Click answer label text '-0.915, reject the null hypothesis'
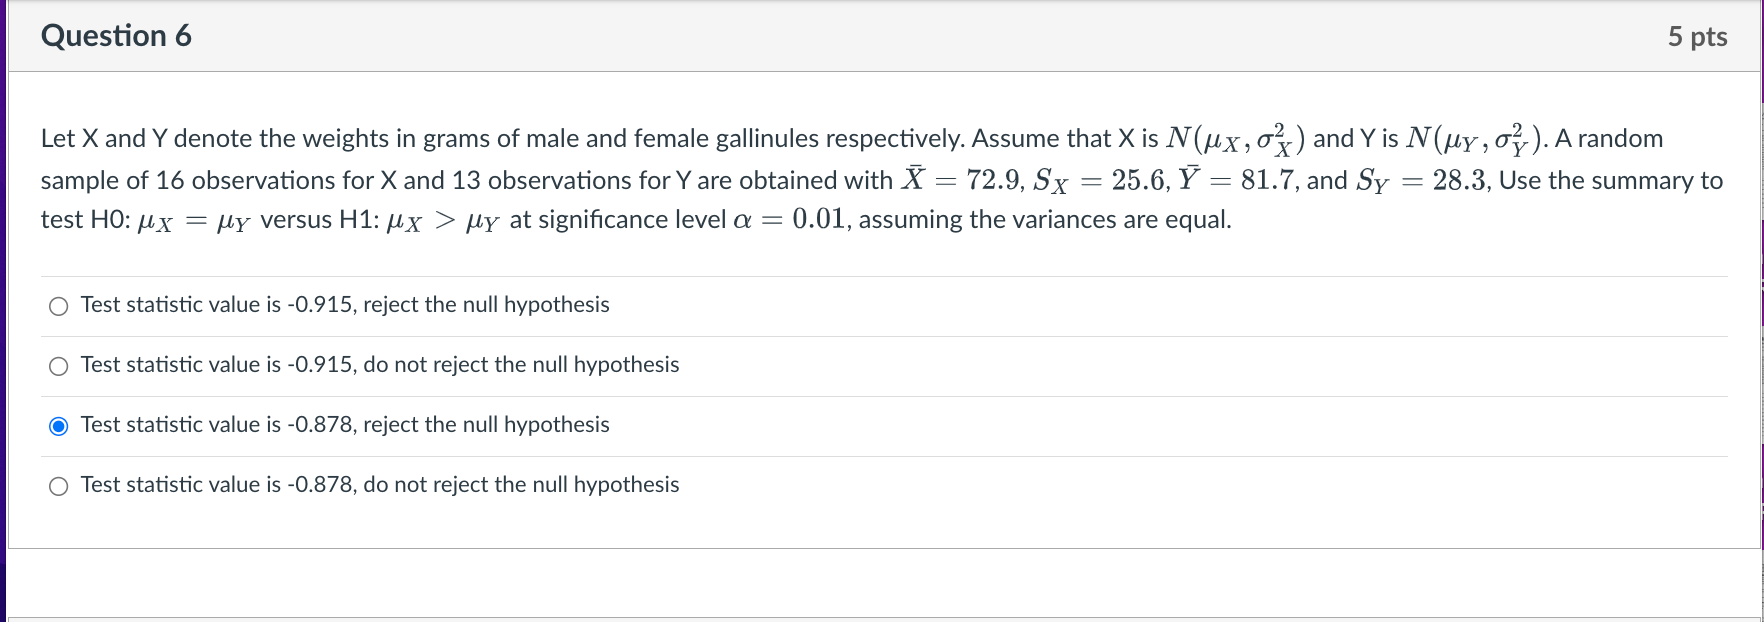1764x622 pixels. [345, 305]
